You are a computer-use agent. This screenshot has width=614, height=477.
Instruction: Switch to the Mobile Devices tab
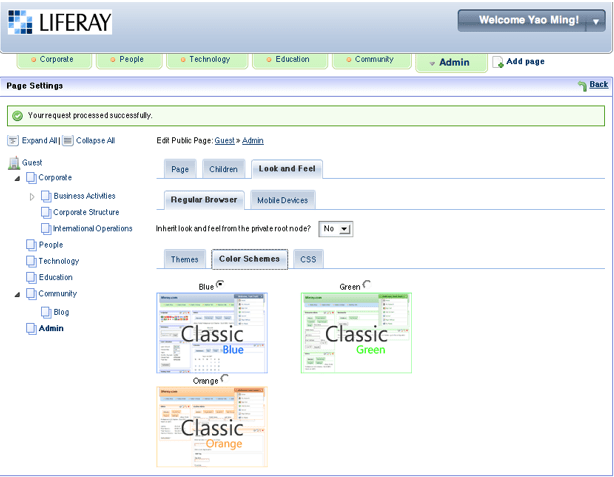tap(282, 200)
